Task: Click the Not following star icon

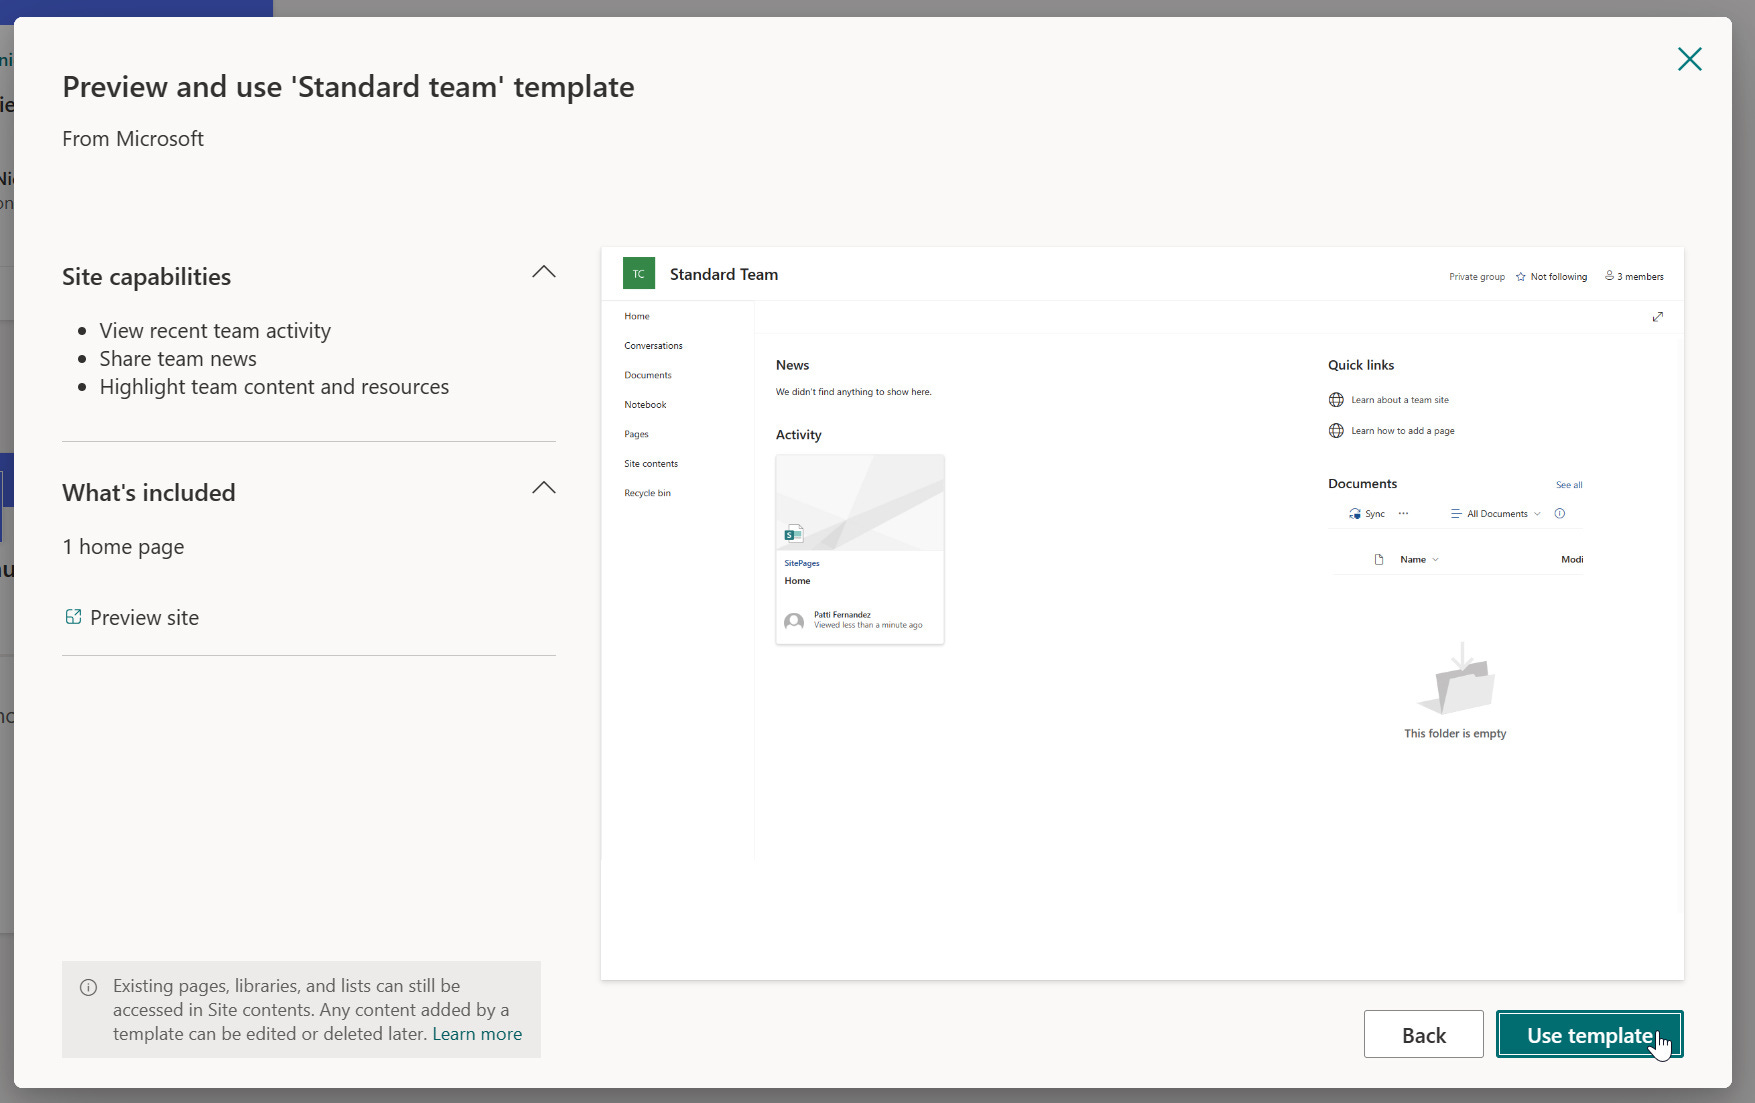Action: [x=1520, y=277]
